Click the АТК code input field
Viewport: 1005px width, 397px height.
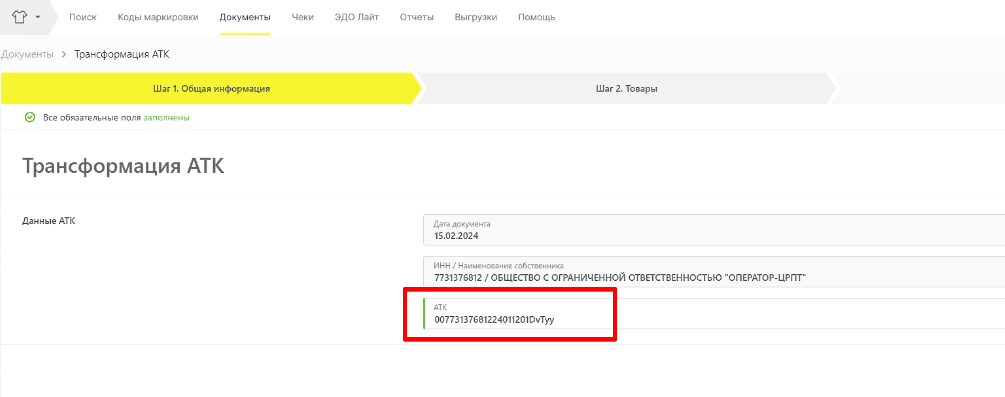pos(713,314)
